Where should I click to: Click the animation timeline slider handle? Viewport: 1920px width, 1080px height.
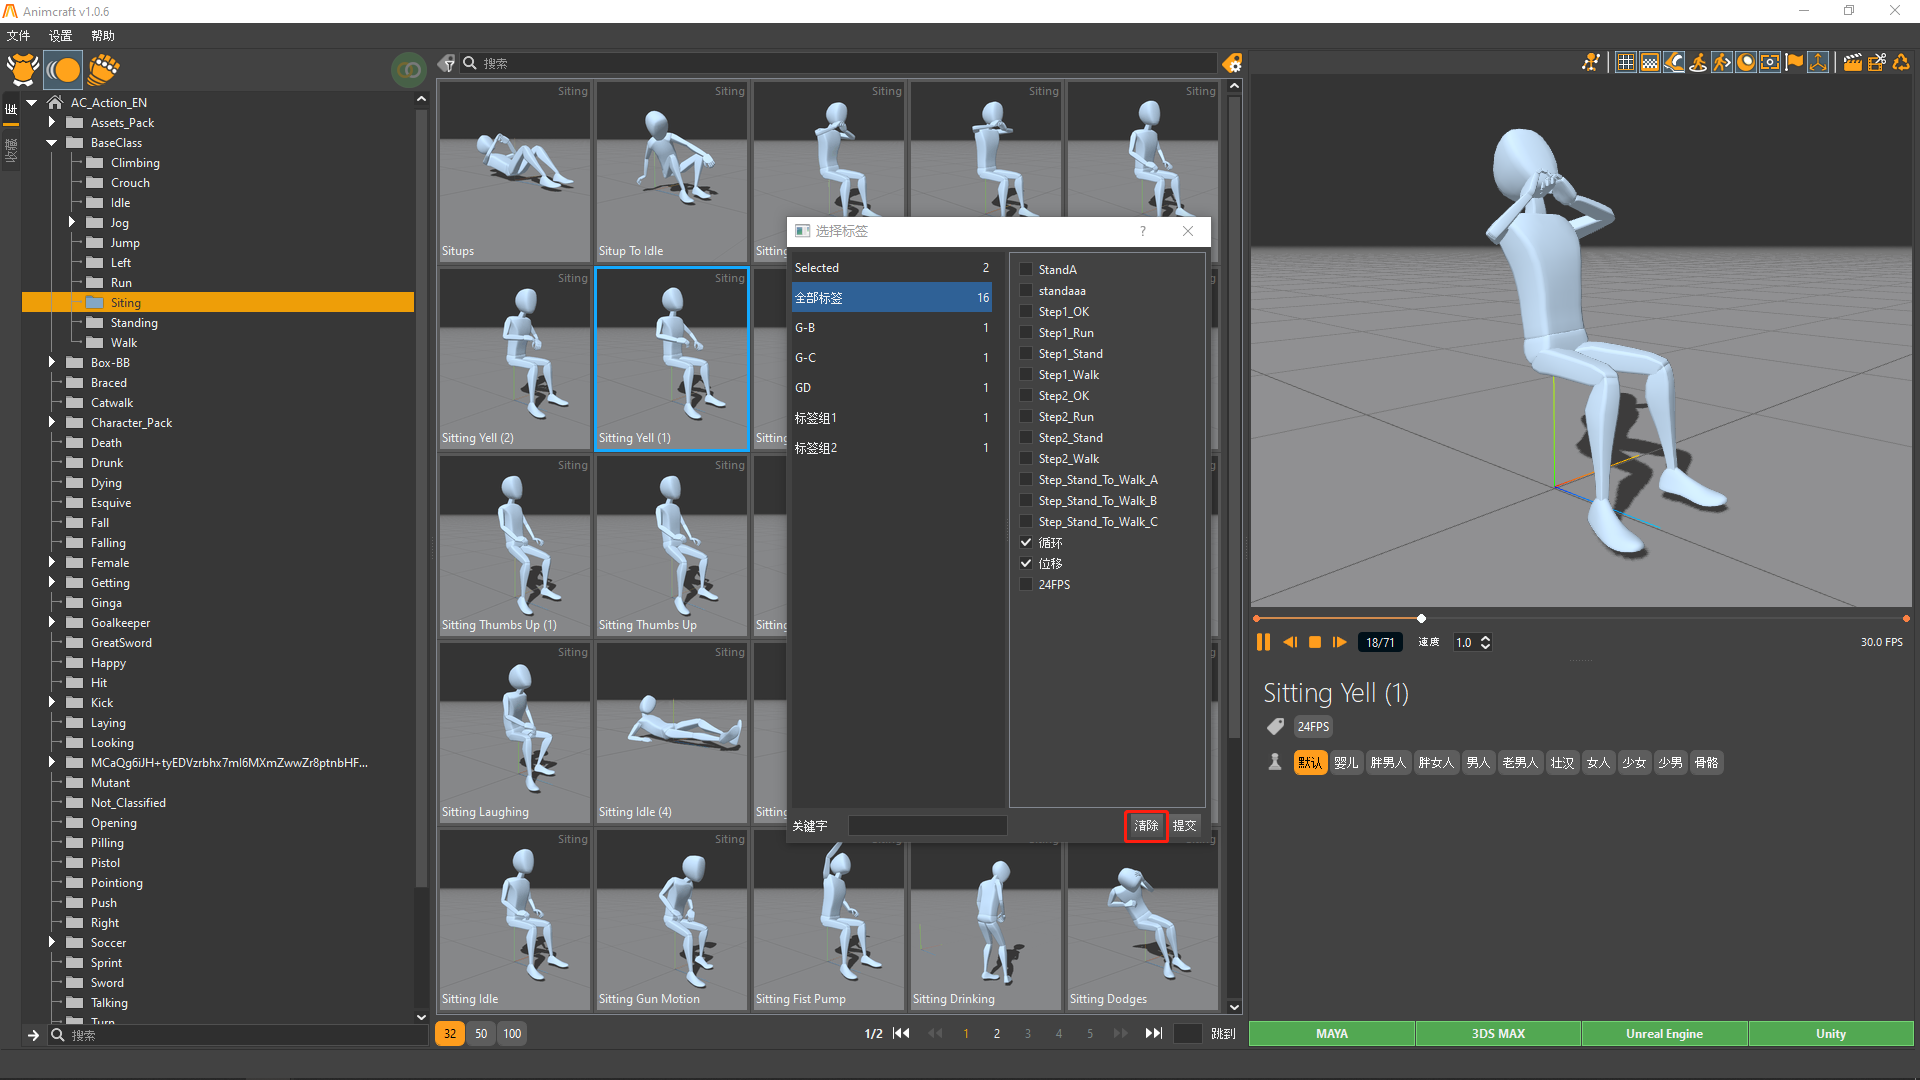coord(1421,619)
